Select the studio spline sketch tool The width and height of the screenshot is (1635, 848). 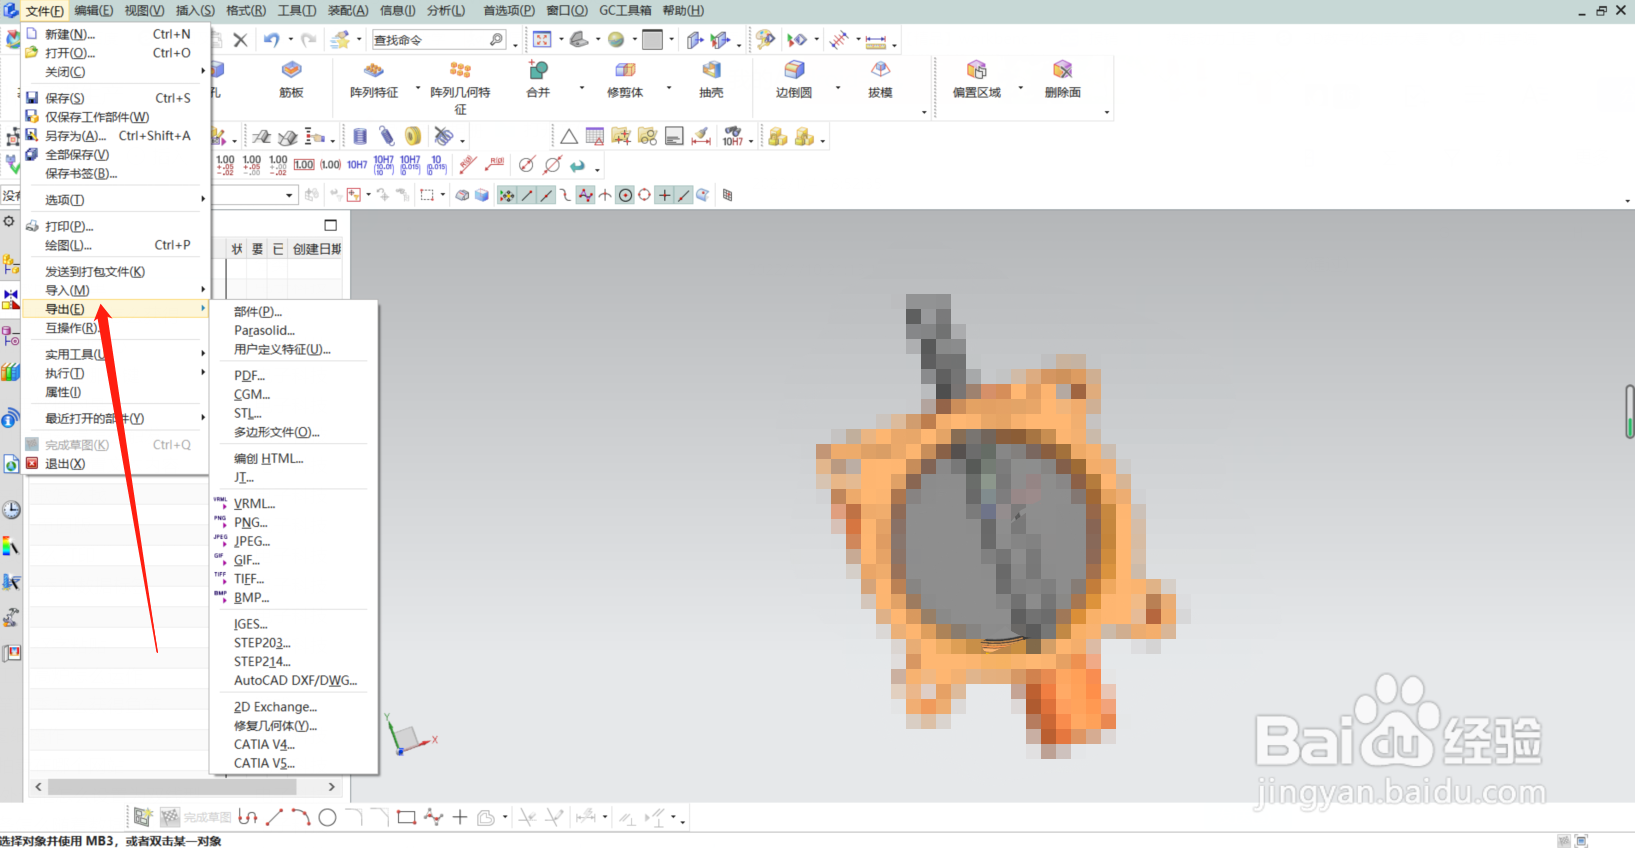coord(433,817)
